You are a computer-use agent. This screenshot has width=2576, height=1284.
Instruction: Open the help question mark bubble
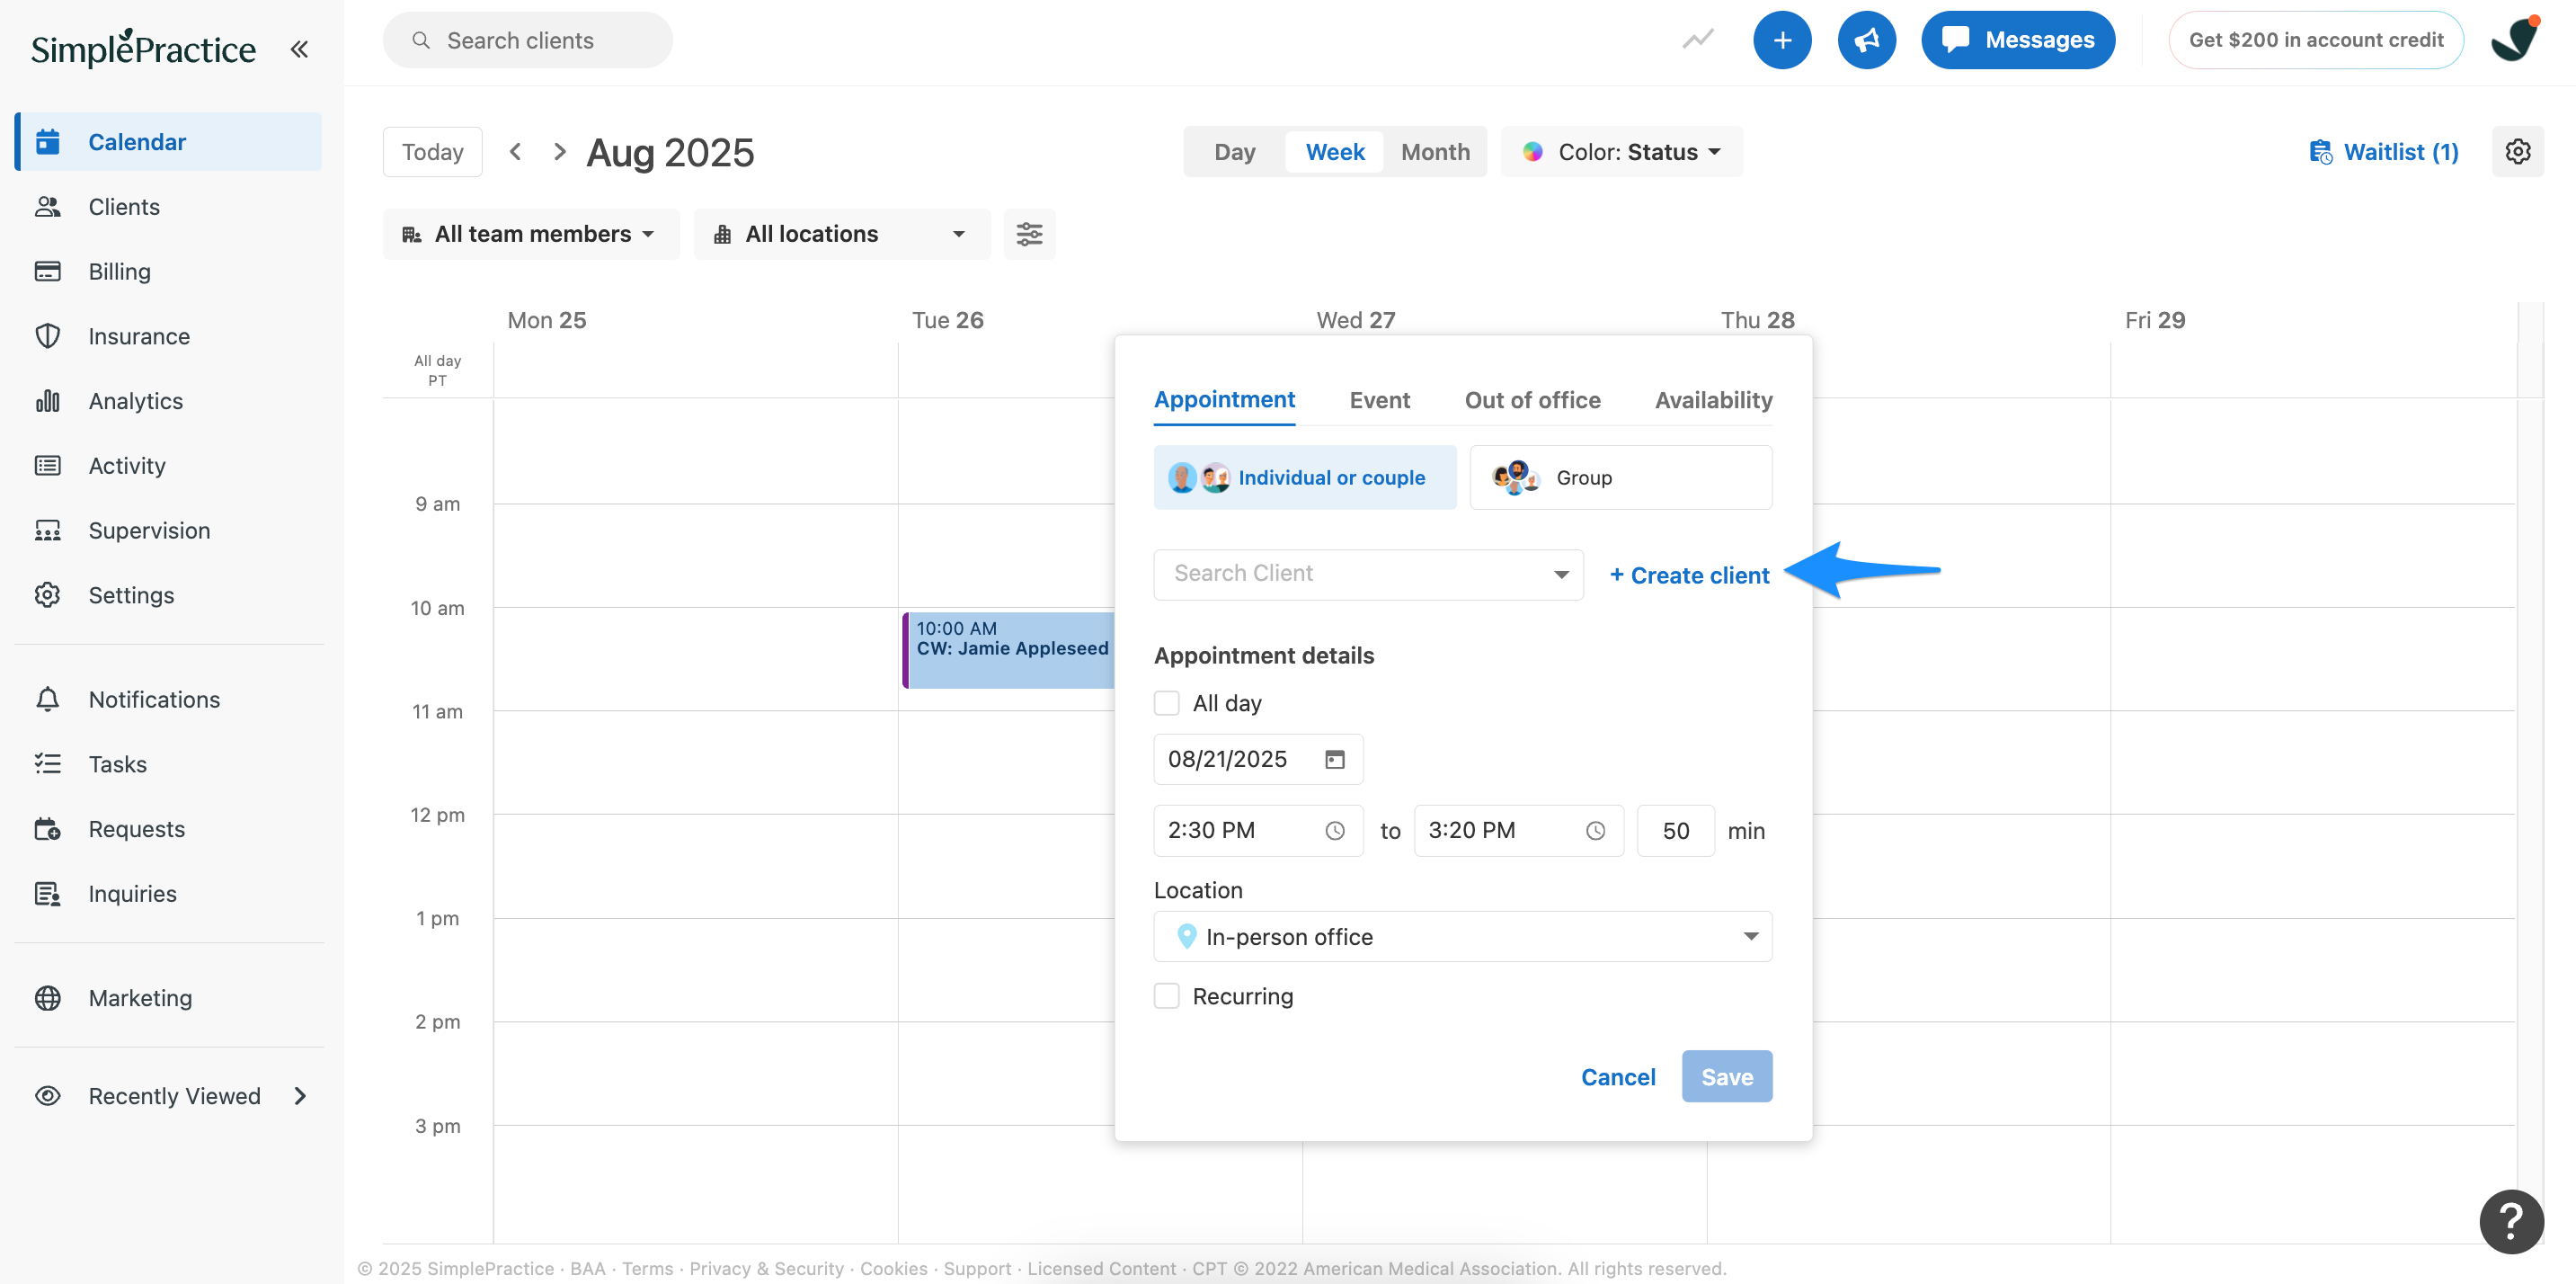2513,1221
